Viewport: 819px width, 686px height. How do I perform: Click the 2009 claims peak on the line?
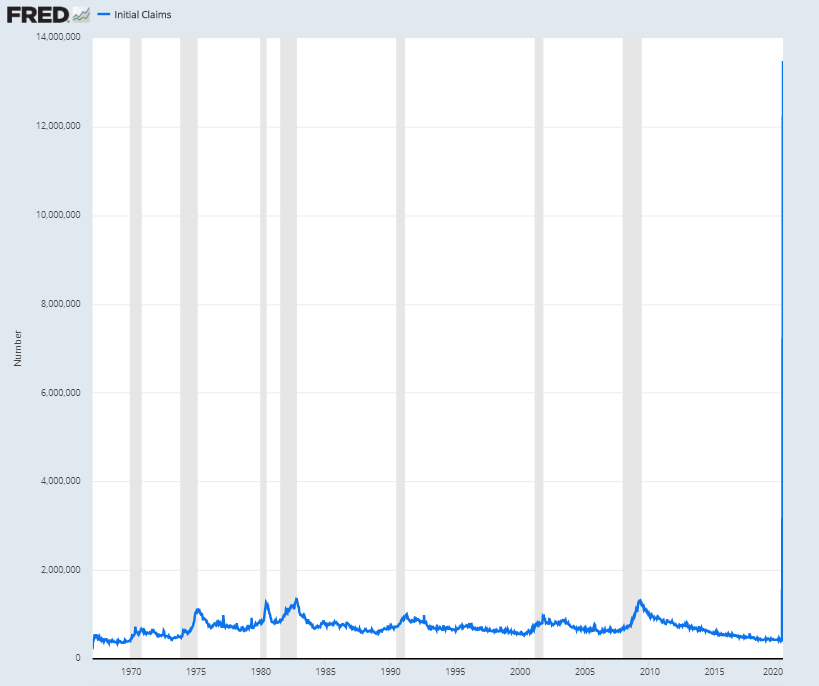coord(640,601)
